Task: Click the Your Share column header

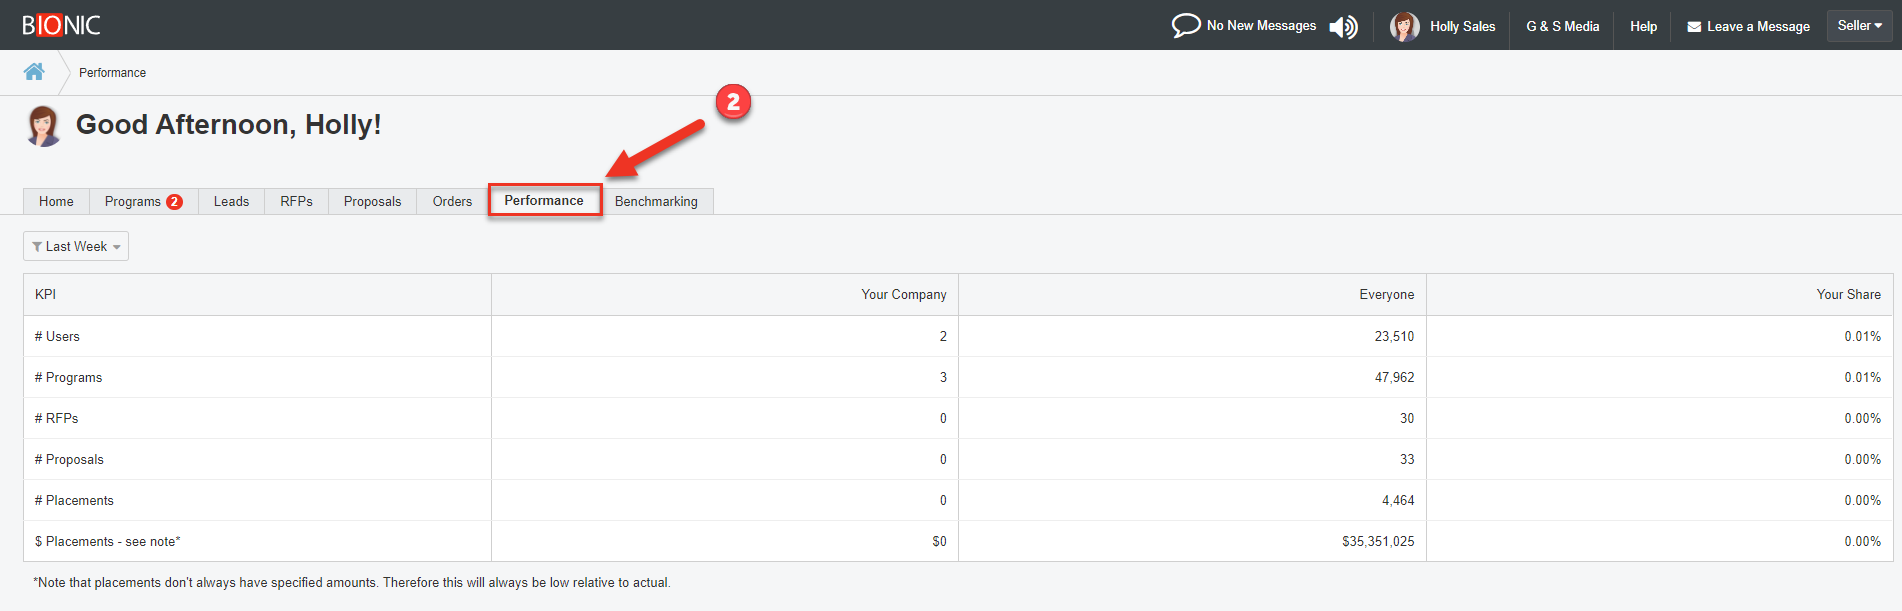Action: [1848, 295]
